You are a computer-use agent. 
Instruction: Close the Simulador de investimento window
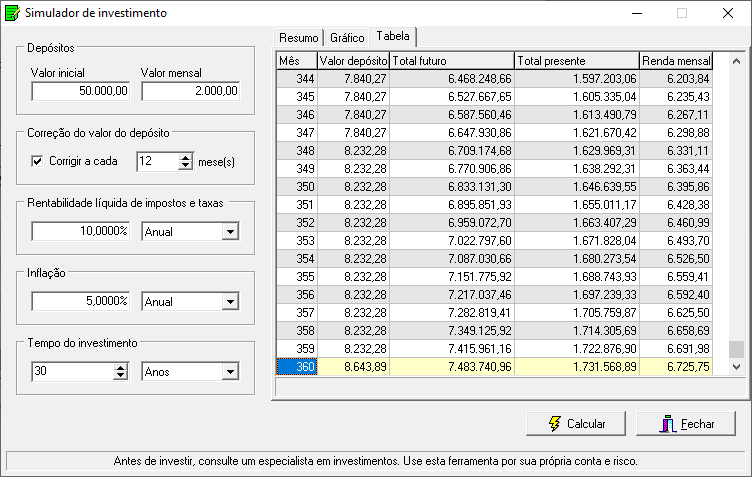tap(728, 13)
